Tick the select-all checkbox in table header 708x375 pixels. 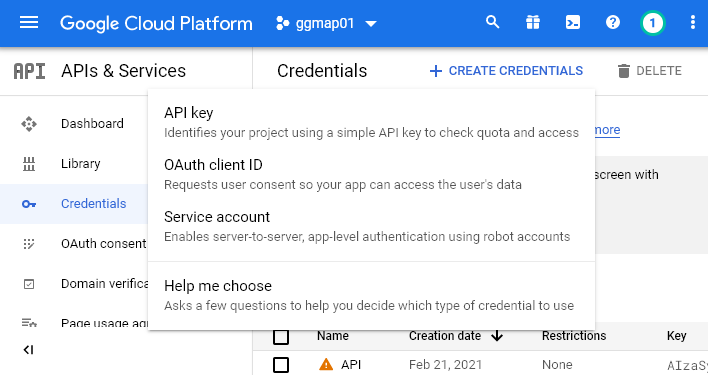point(281,337)
